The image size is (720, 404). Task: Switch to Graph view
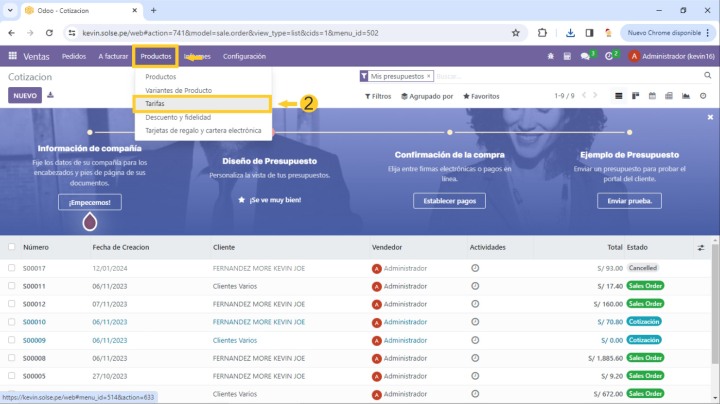(x=685, y=96)
